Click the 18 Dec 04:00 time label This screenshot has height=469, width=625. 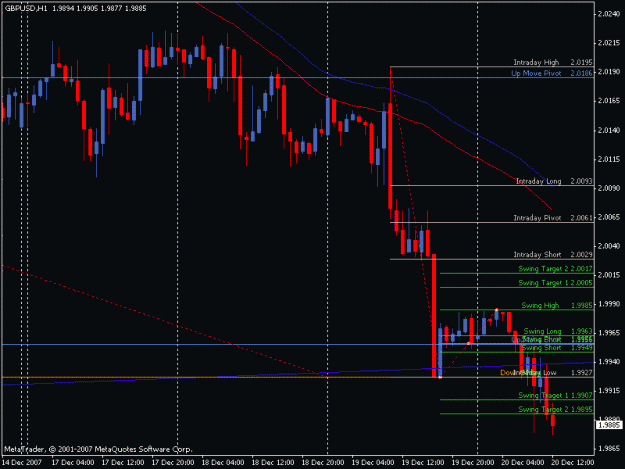(x=223, y=463)
